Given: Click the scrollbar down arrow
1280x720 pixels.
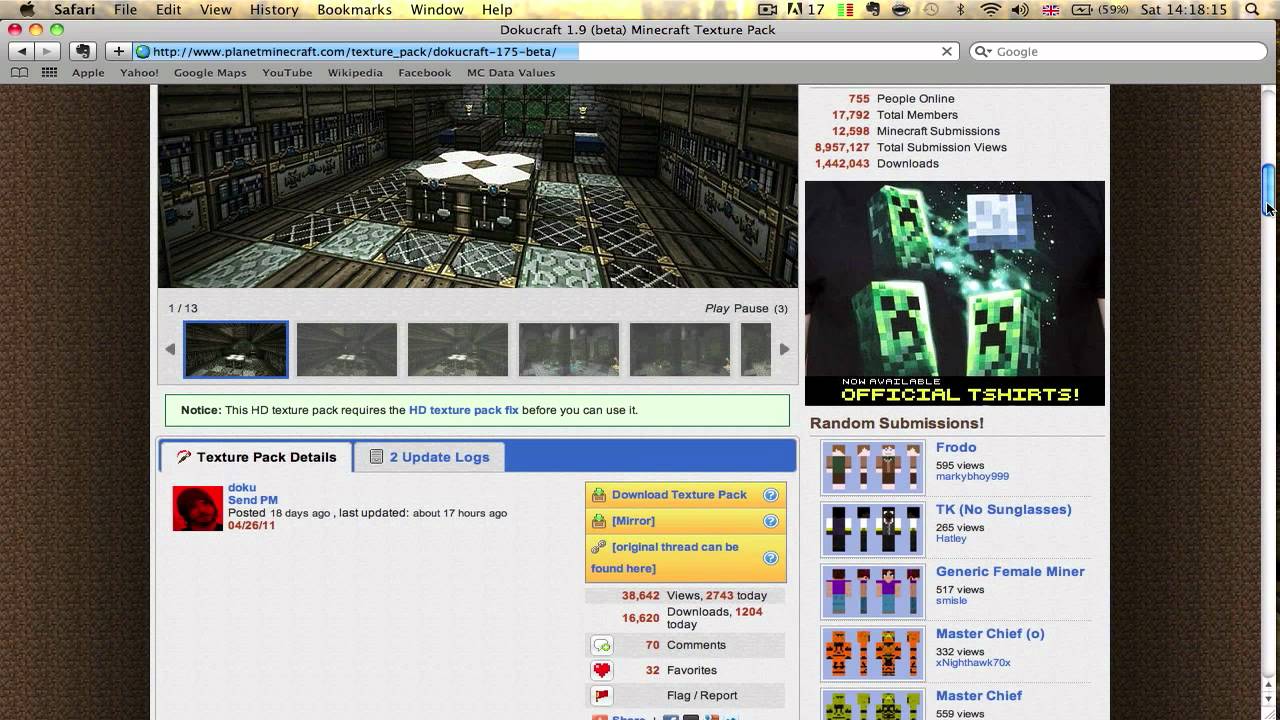Looking at the screenshot, I should tap(1269, 699).
